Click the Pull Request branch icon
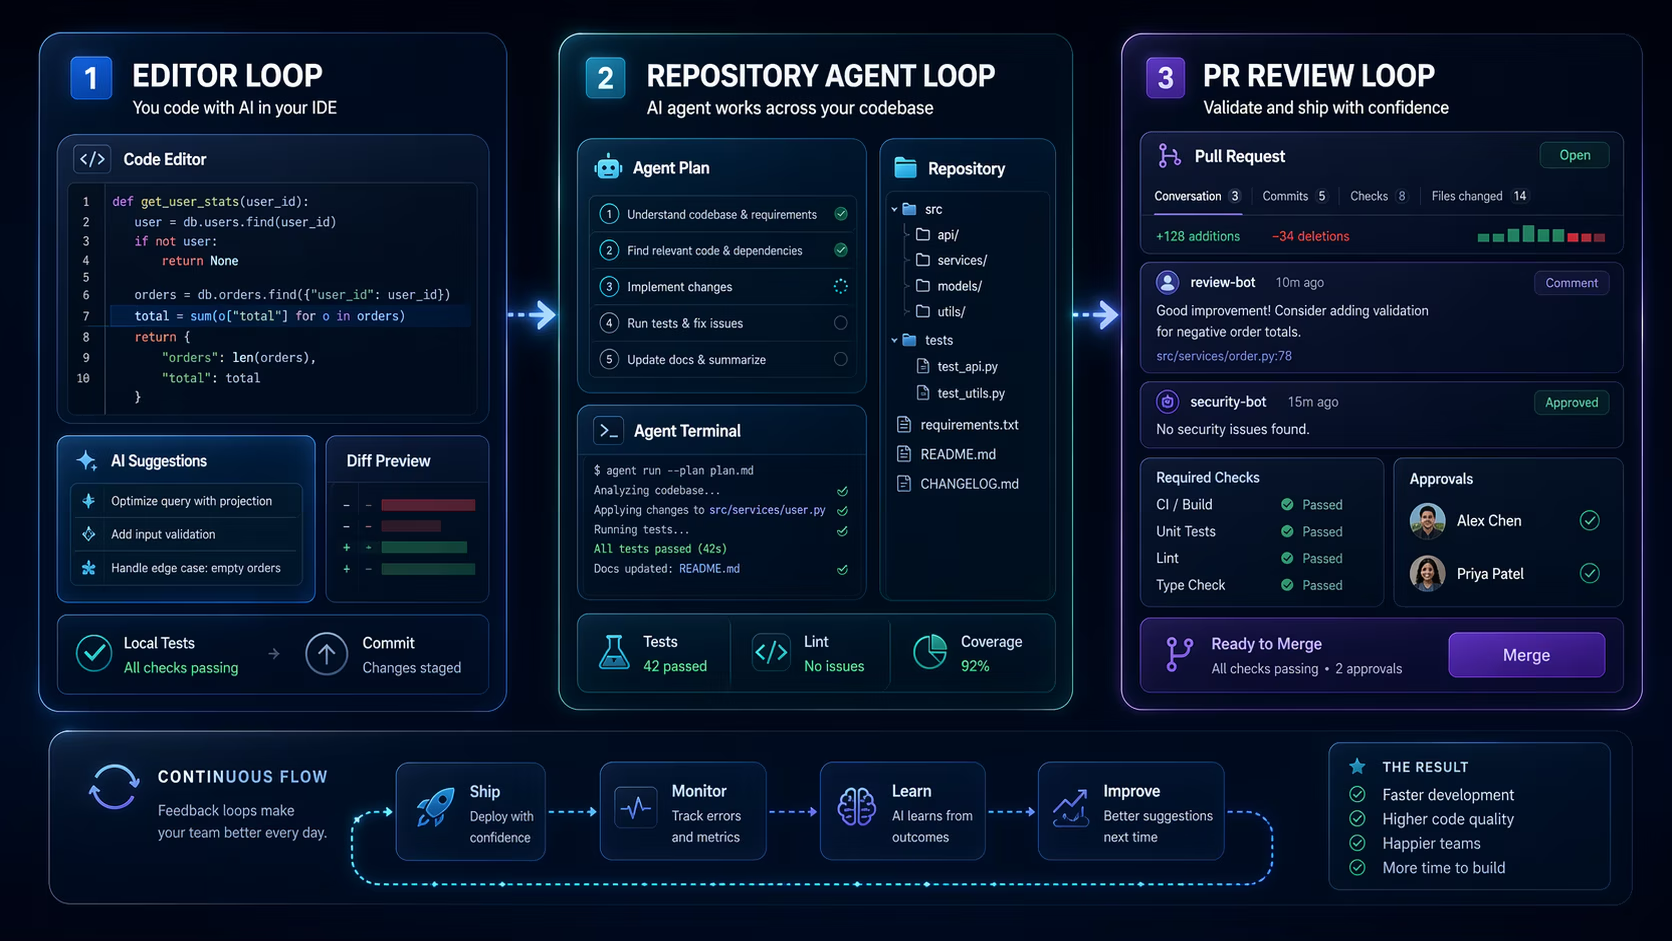Viewport: 1672px width, 941px height. (x=1169, y=156)
